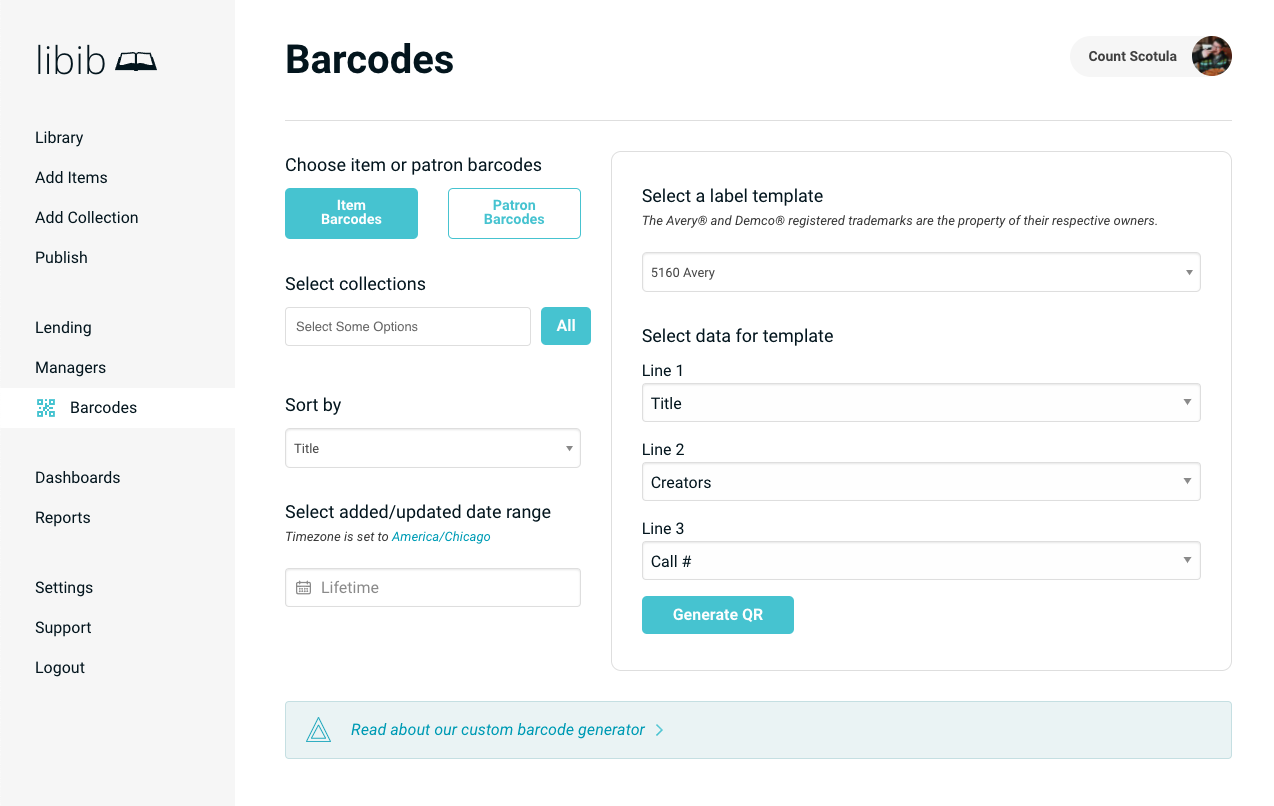This screenshot has width=1274, height=806.
Task: Go to Add Collection
Action: pyautogui.click(x=87, y=217)
